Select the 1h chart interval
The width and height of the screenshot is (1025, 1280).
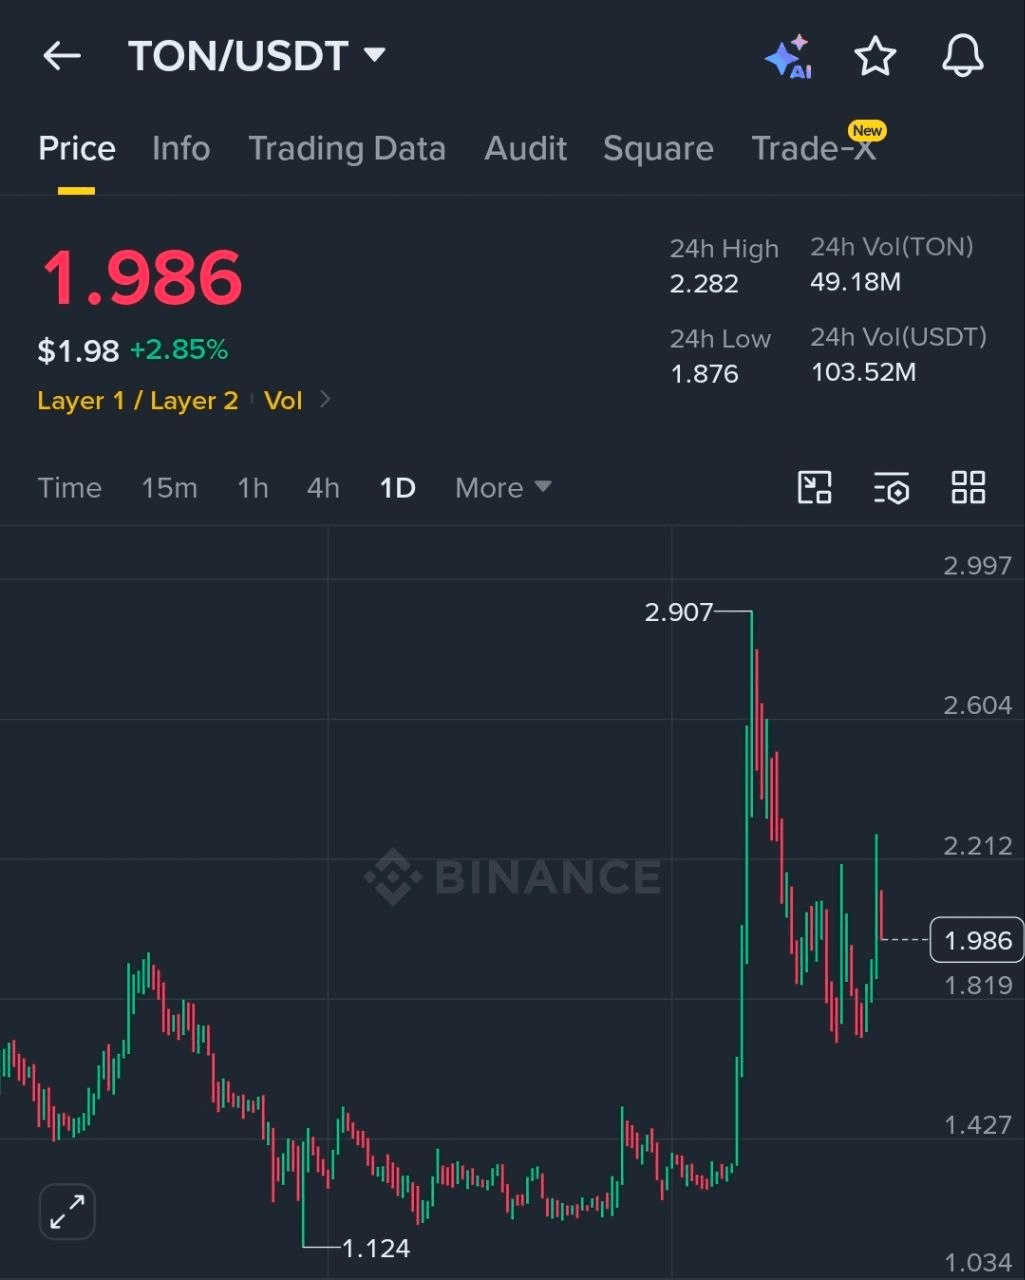253,488
